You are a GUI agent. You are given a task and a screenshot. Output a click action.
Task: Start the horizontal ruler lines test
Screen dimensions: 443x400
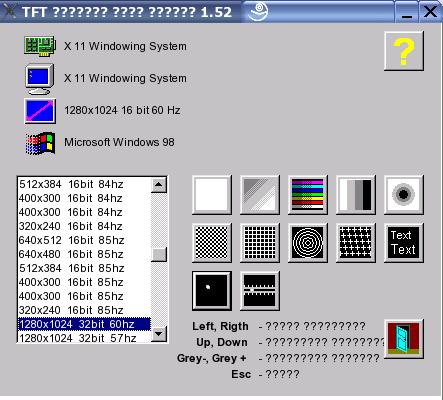(260, 291)
